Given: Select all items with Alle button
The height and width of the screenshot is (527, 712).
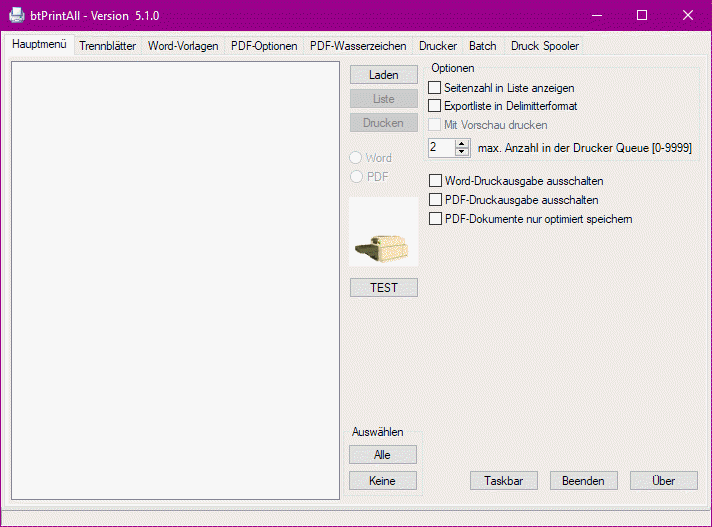Looking at the screenshot, I should (382, 454).
